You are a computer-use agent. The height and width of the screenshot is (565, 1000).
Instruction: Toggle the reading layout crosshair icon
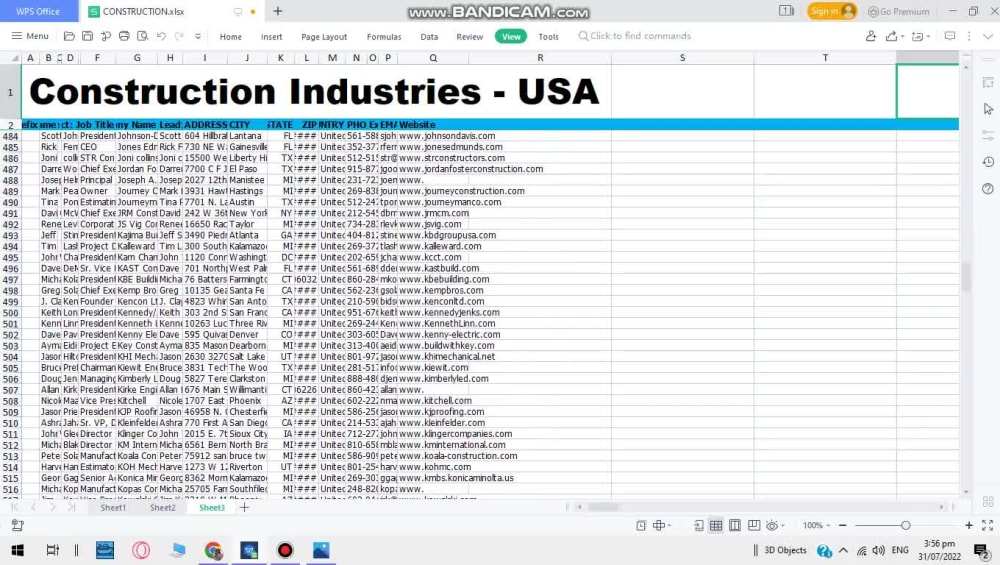662,525
